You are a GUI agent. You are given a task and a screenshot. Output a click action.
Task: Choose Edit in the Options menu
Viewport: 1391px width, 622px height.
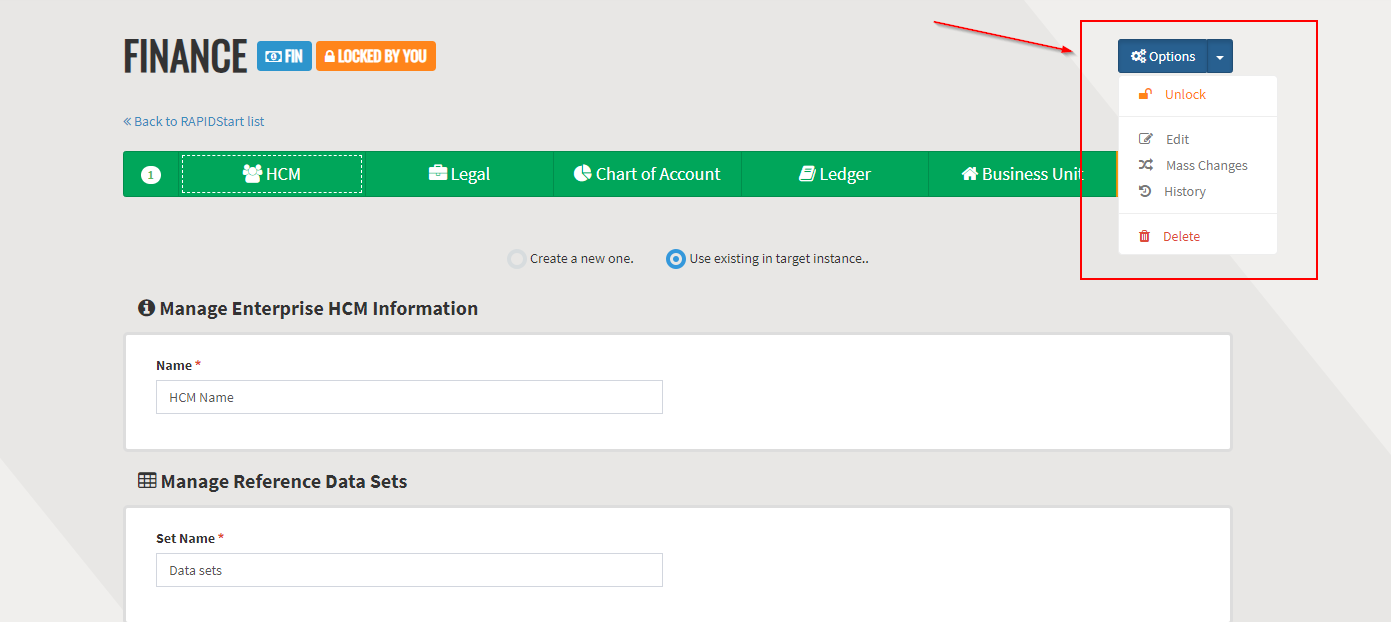pos(1177,140)
